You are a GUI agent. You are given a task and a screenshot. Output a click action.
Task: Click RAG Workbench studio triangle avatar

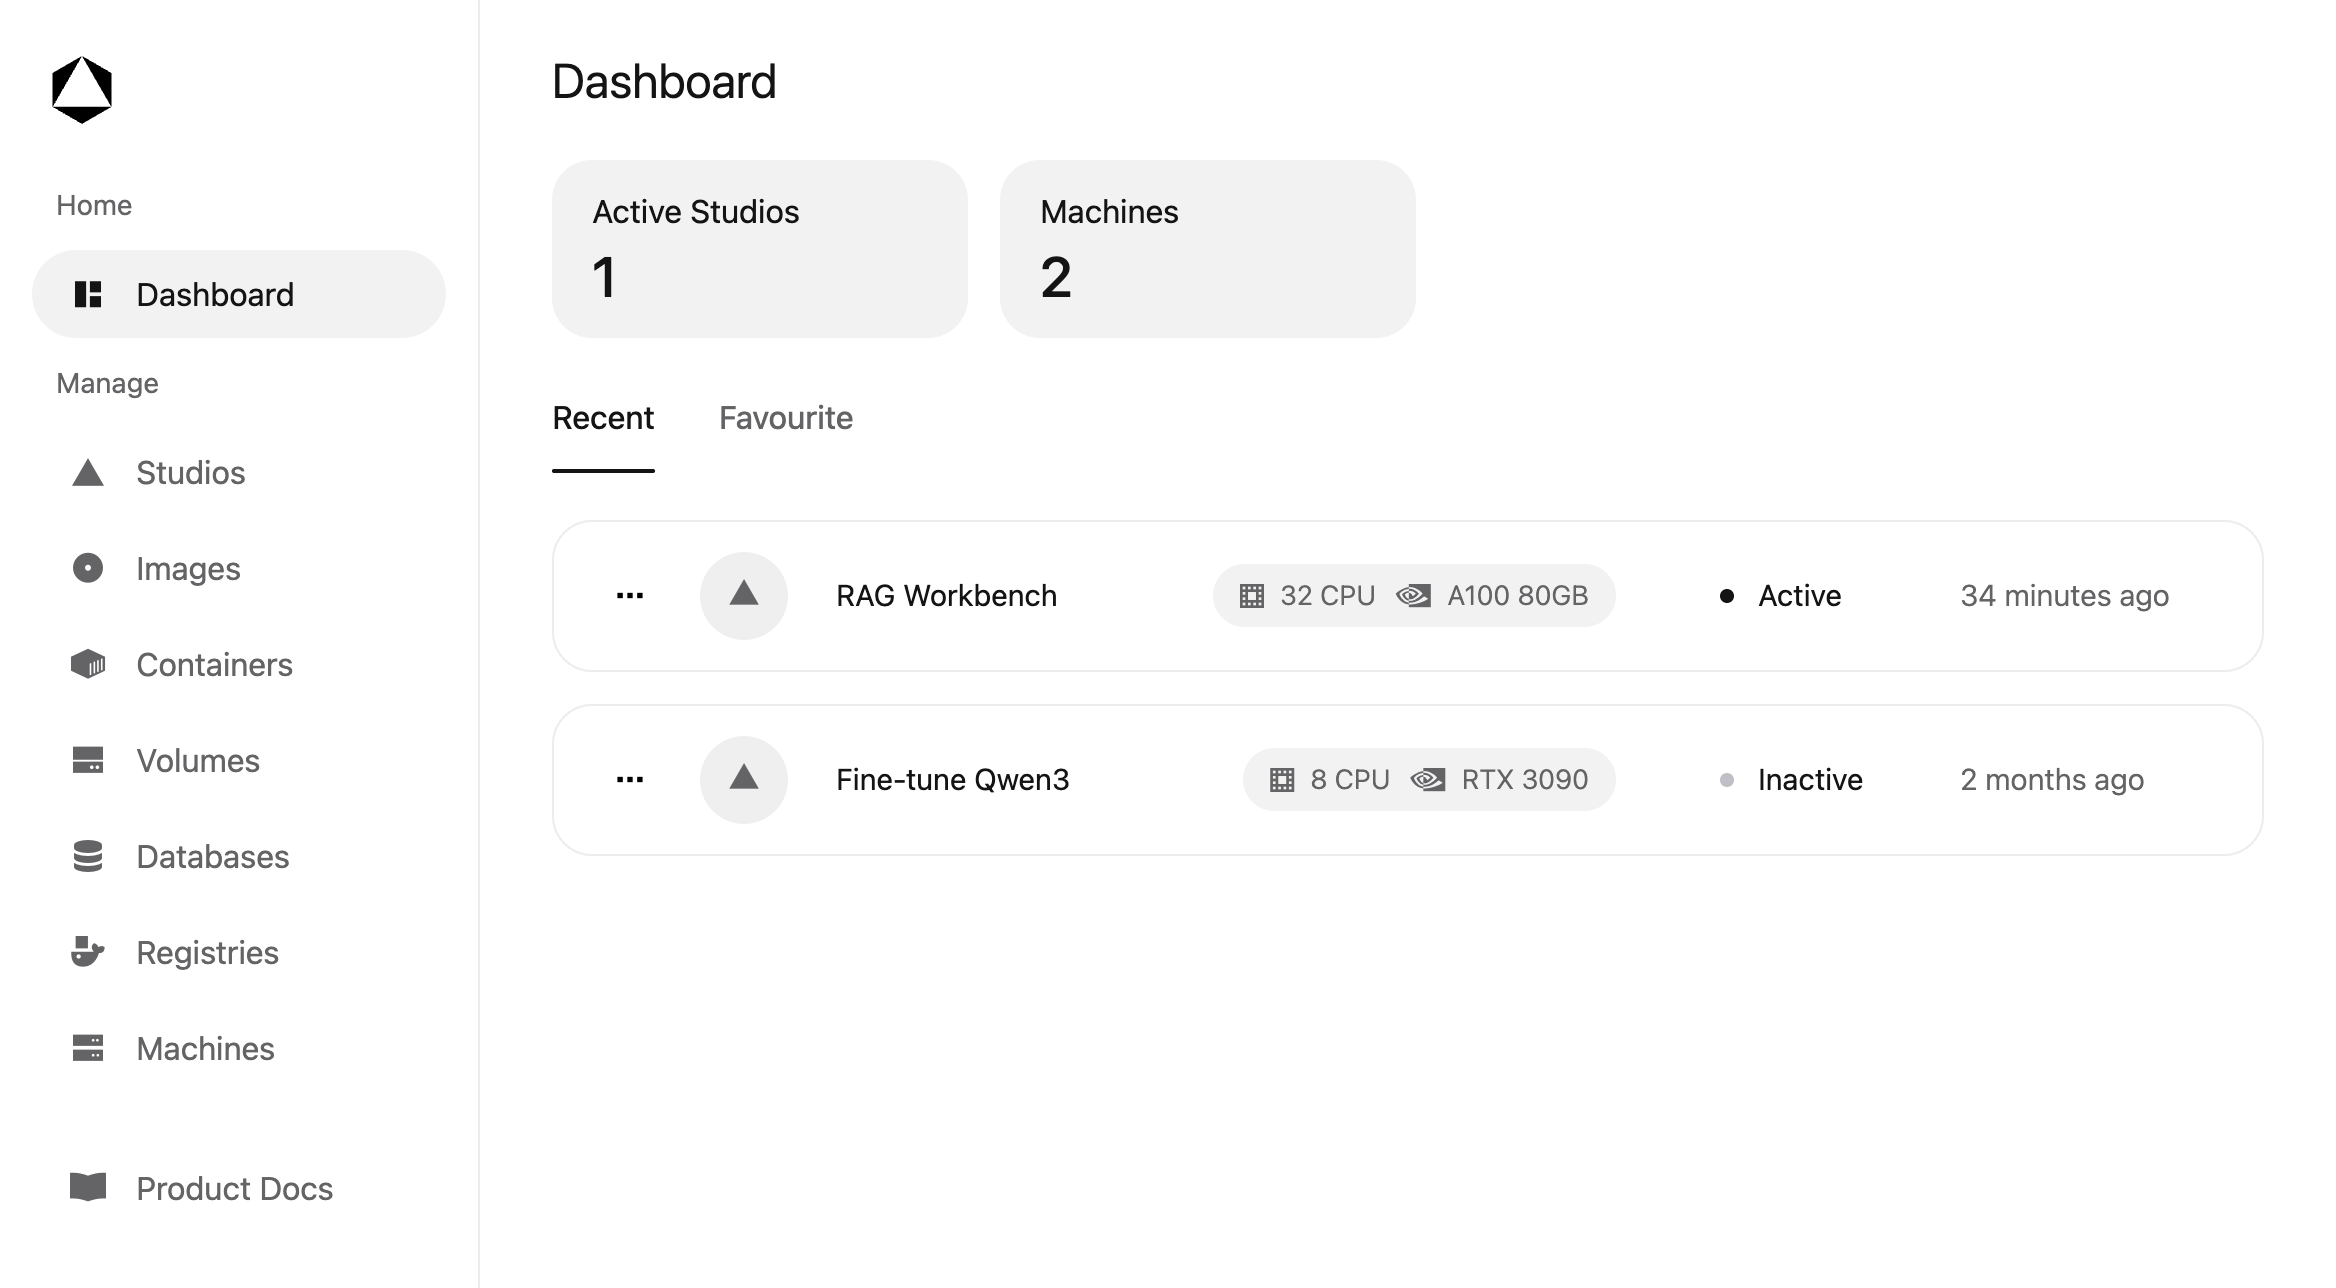(744, 596)
